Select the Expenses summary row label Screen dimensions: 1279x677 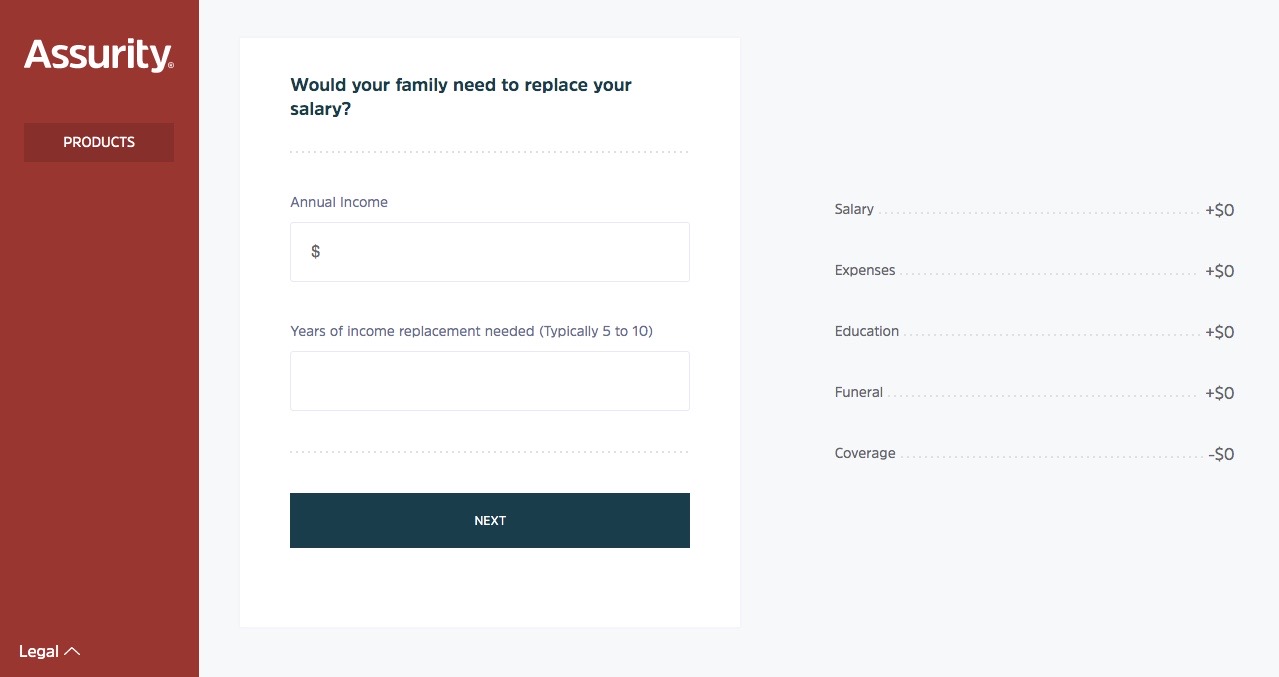[x=865, y=270]
